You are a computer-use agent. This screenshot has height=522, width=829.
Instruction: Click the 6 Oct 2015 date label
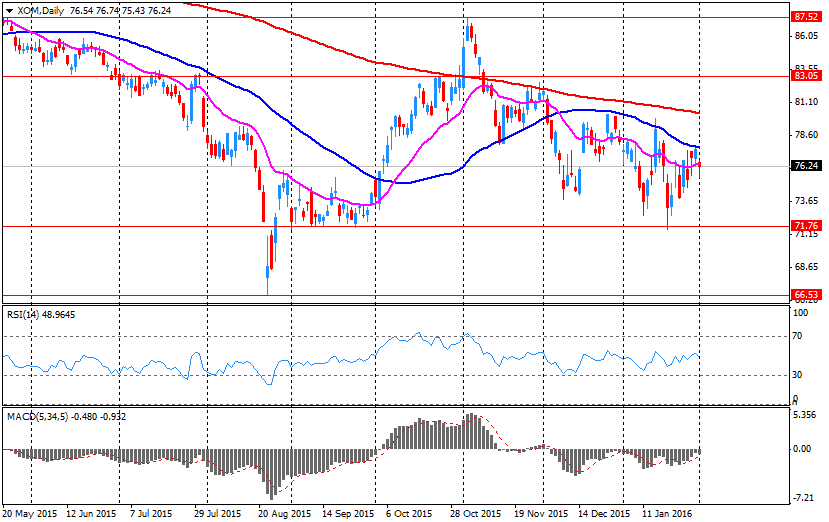[409, 514]
